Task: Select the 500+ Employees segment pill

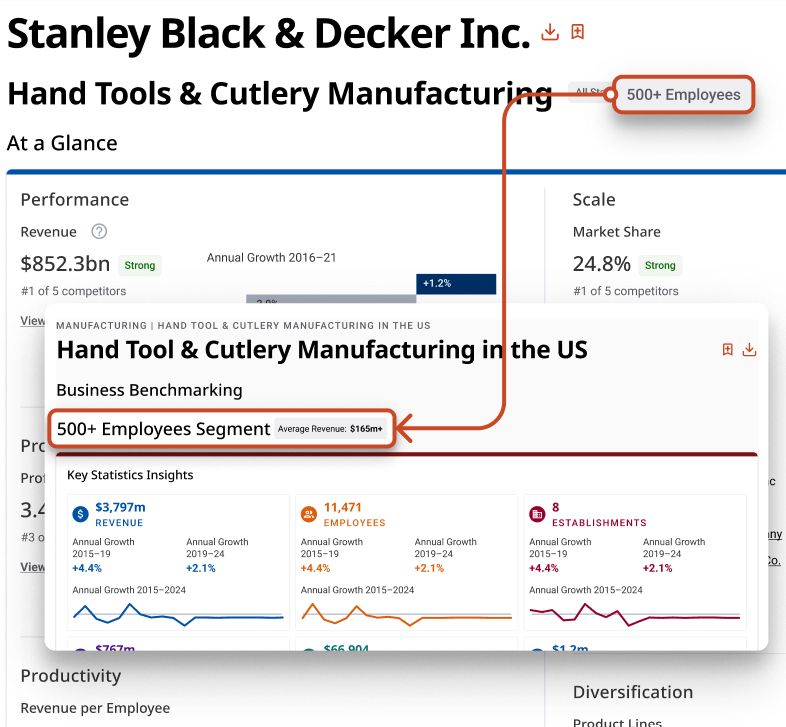Action: (x=683, y=95)
